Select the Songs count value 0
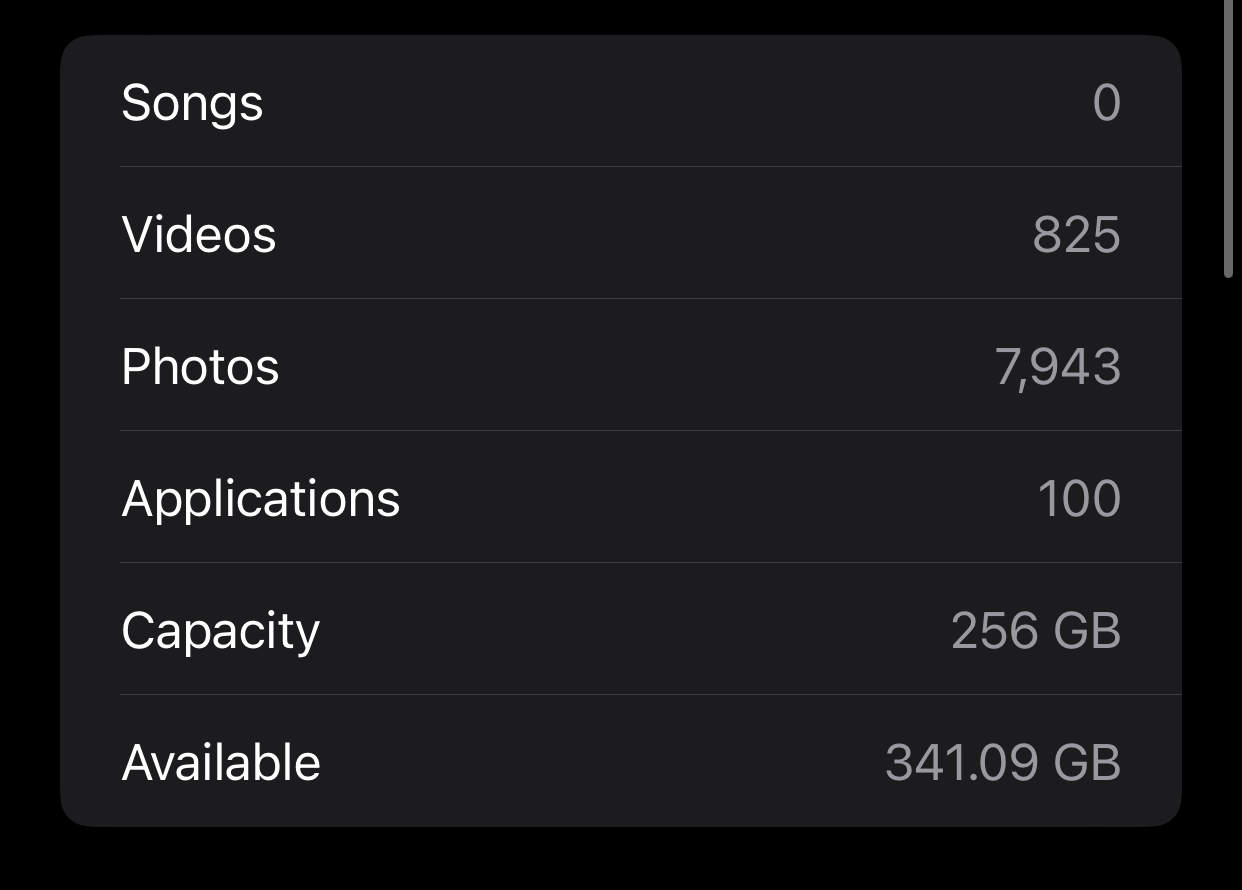 click(x=1106, y=103)
